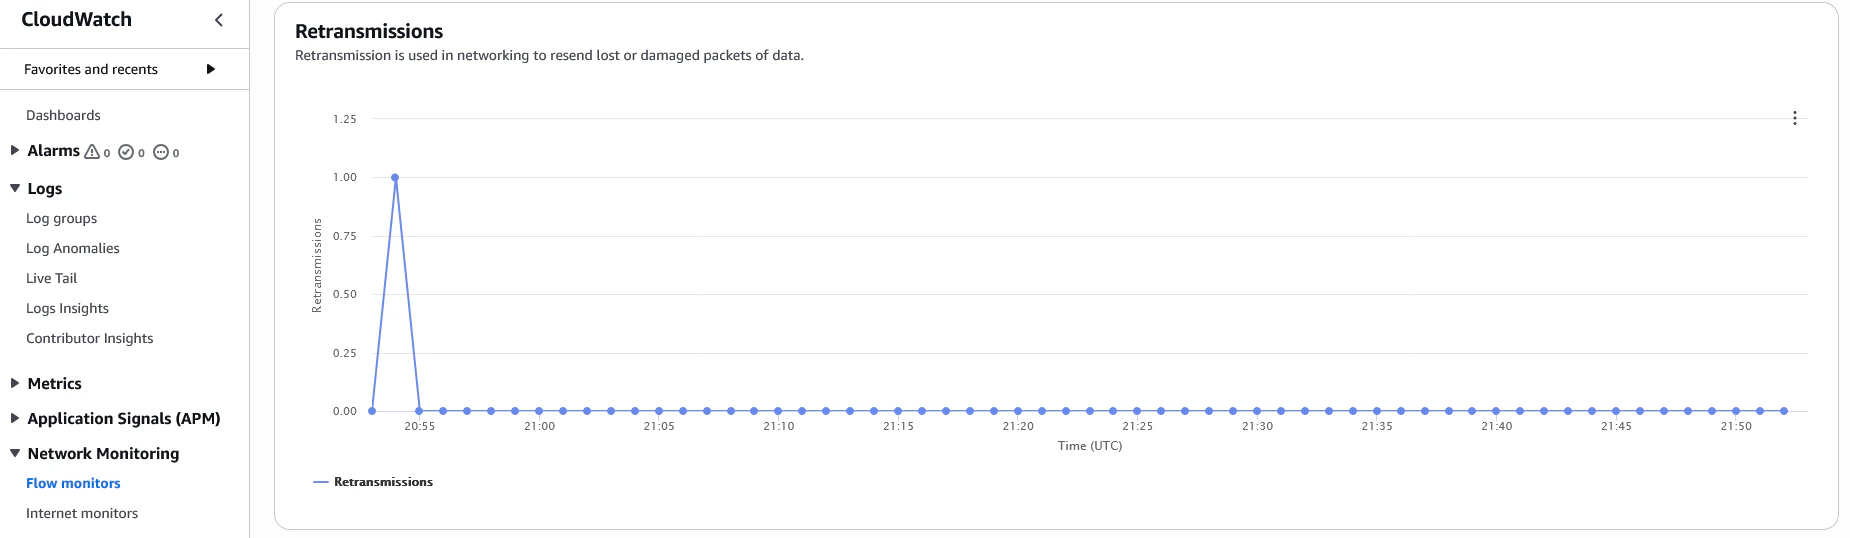Click the OK alarms checkmark icon
The width and height of the screenshot is (1850, 538).
point(126,152)
